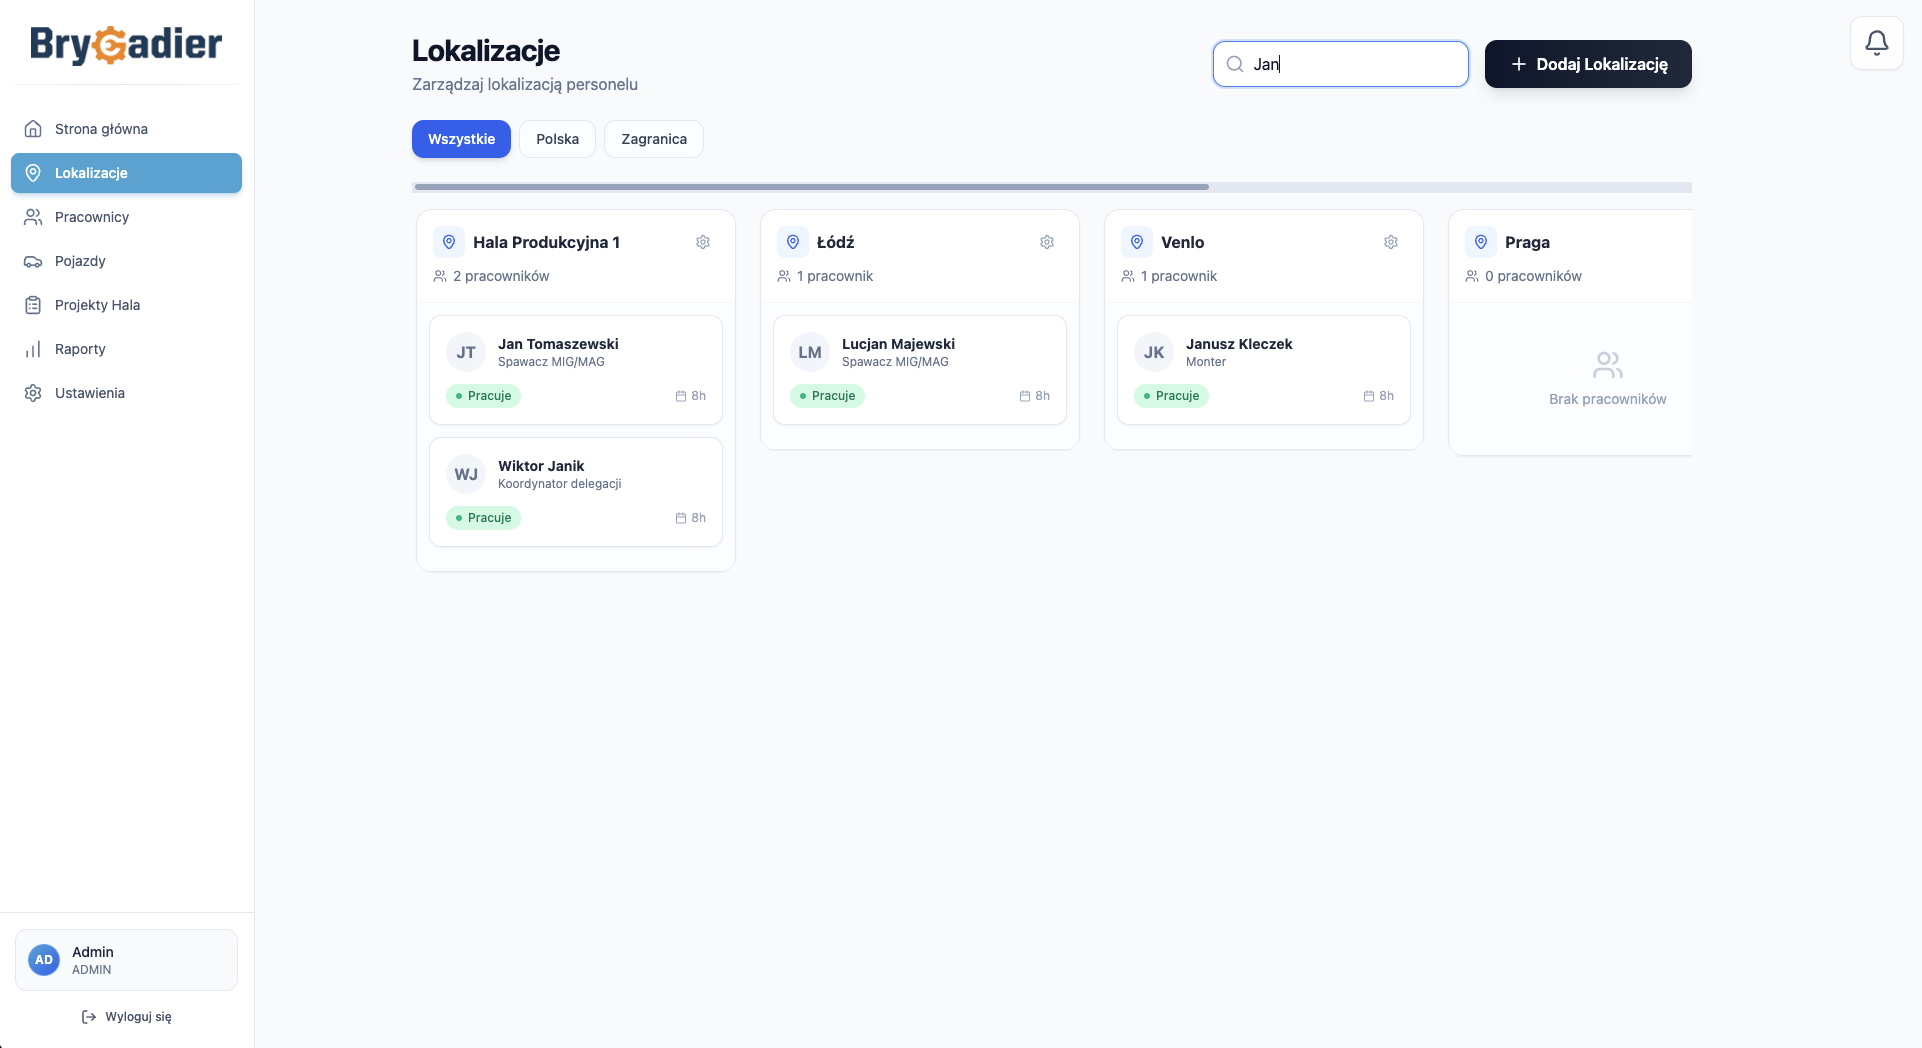This screenshot has width=1922, height=1048.
Task: Filter locations by Zagranica
Action: coord(654,139)
